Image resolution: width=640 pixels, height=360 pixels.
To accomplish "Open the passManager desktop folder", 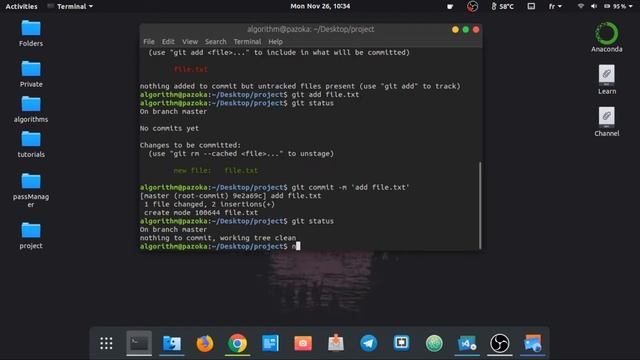I will pyautogui.click(x=31, y=189).
